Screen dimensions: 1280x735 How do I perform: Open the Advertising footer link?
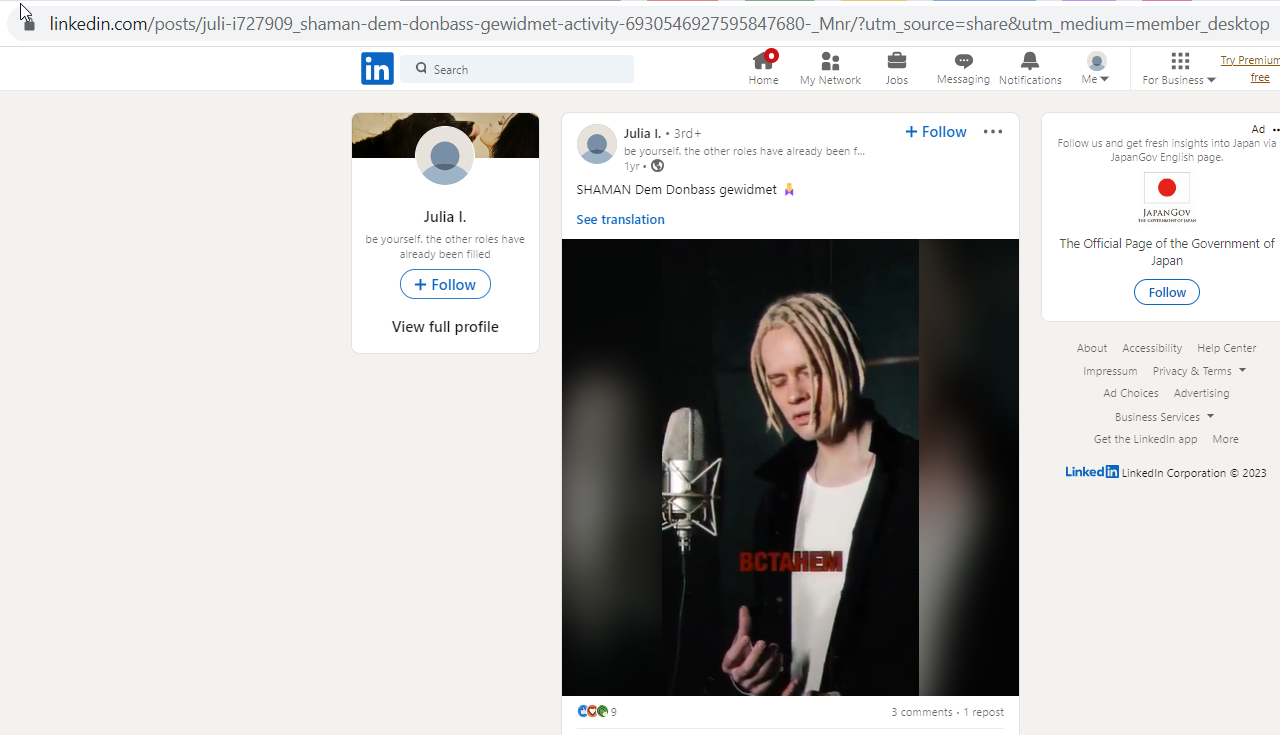[x=1201, y=393]
